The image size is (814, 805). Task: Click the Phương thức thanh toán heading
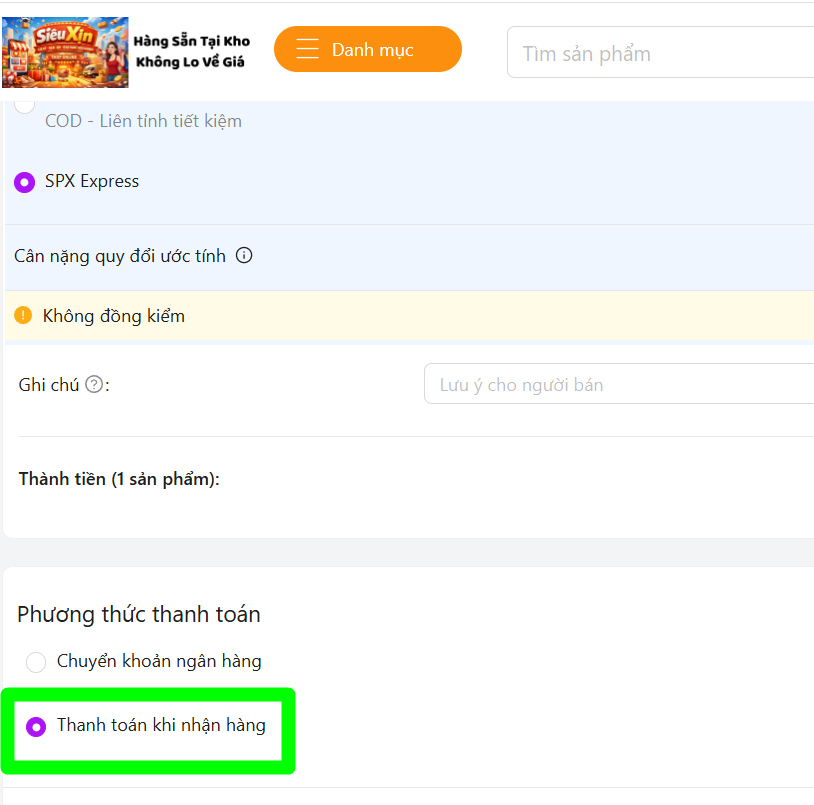tap(139, 615)
